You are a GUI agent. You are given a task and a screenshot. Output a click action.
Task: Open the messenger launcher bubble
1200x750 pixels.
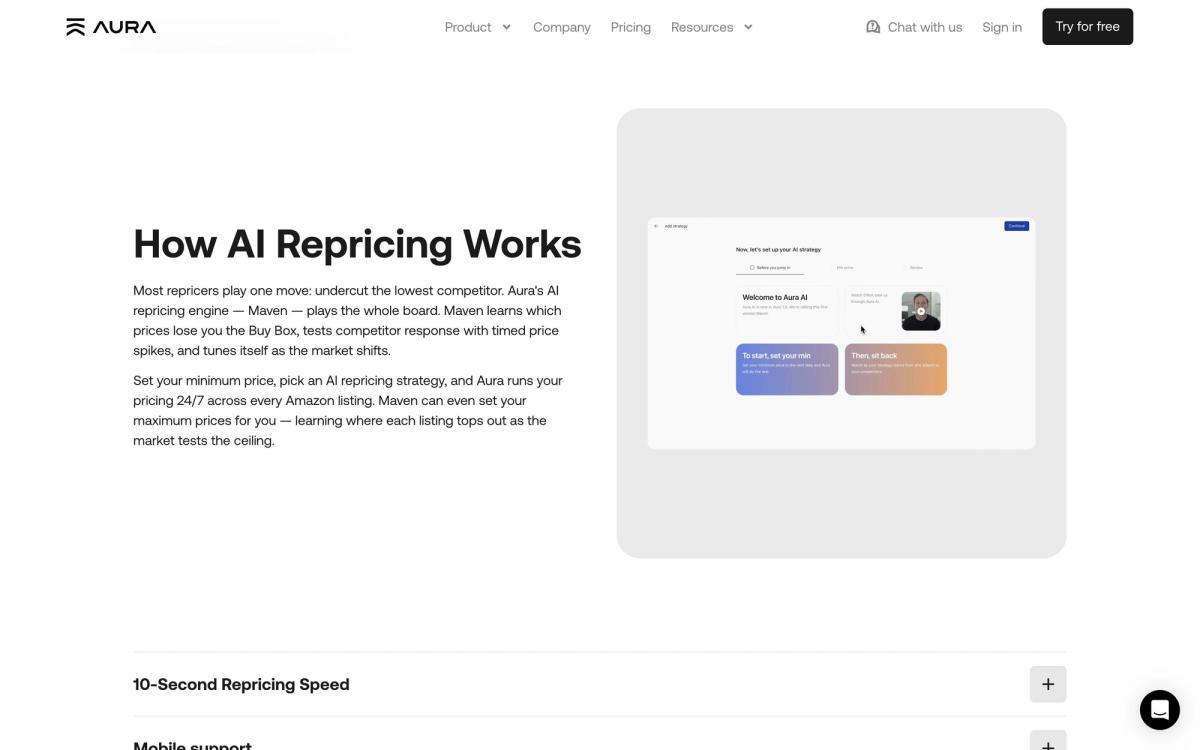click(x=1160, y=710)
